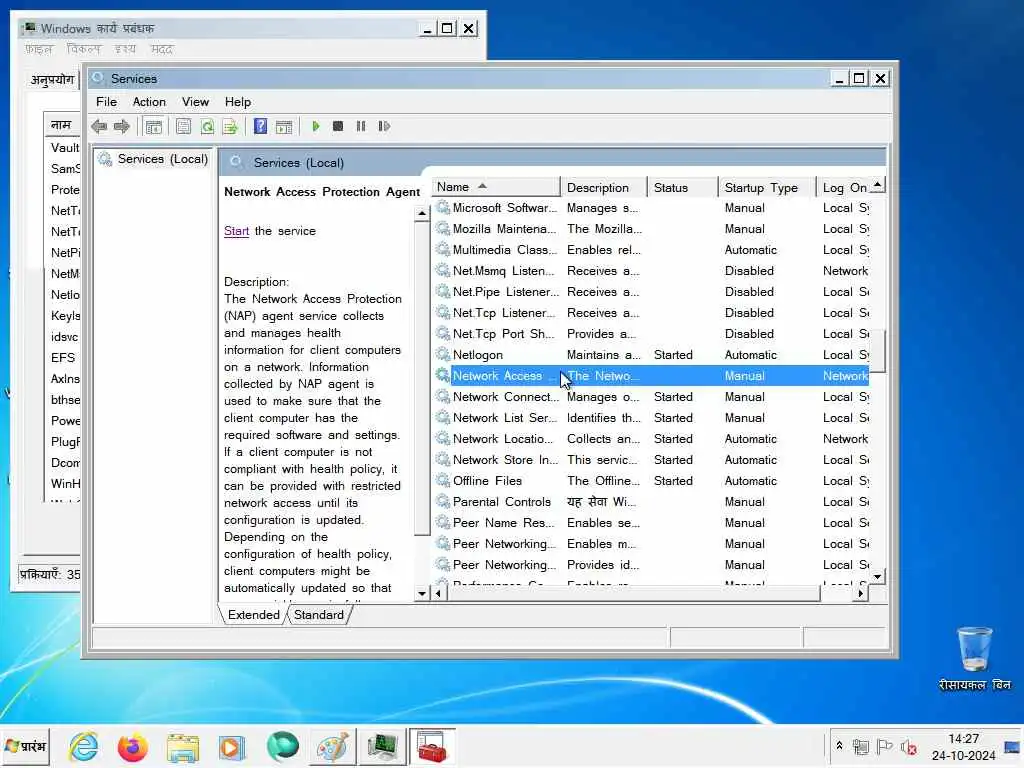Click the Start the service link

(x=236, y=231)
